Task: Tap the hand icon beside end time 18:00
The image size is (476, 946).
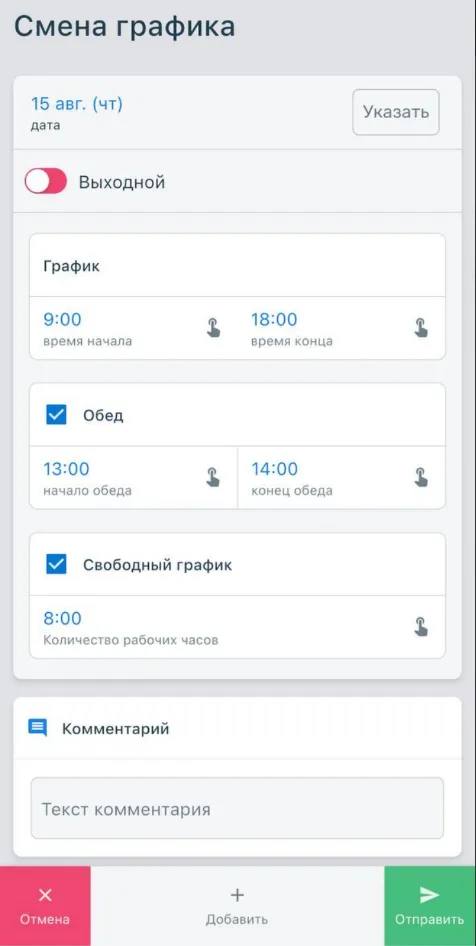Action: point(421,328)
